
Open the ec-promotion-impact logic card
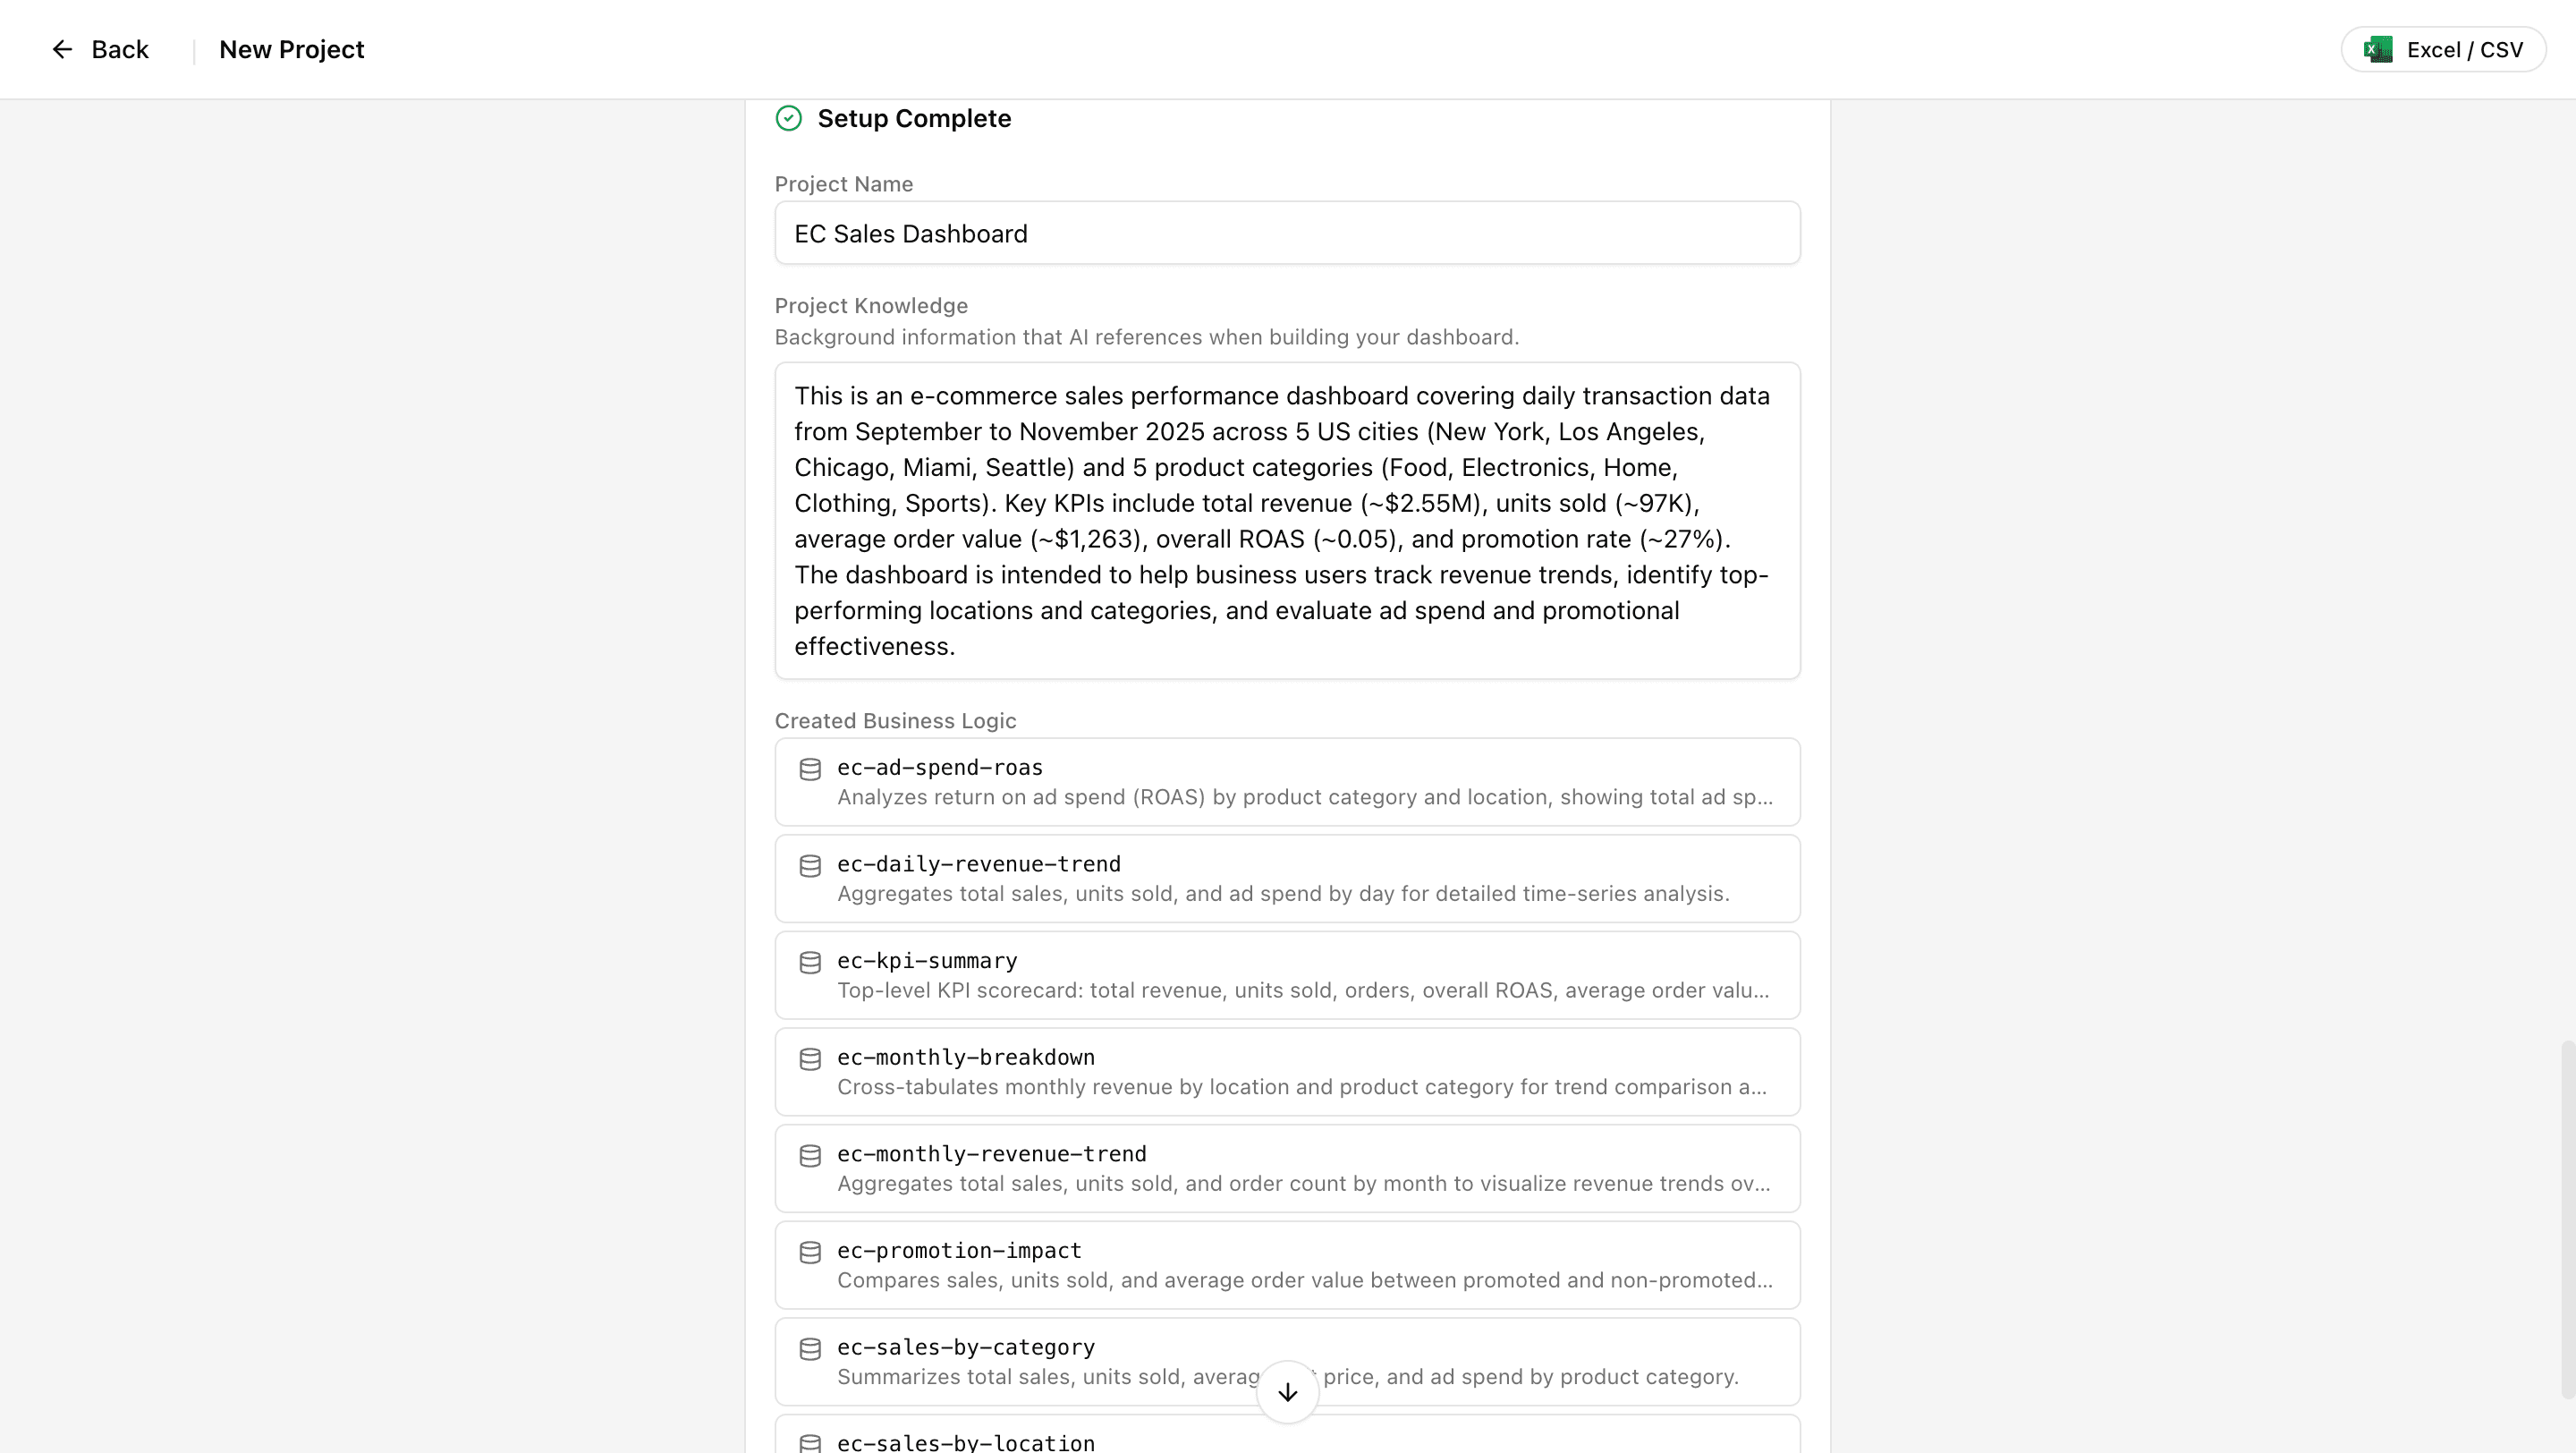1287,1265
